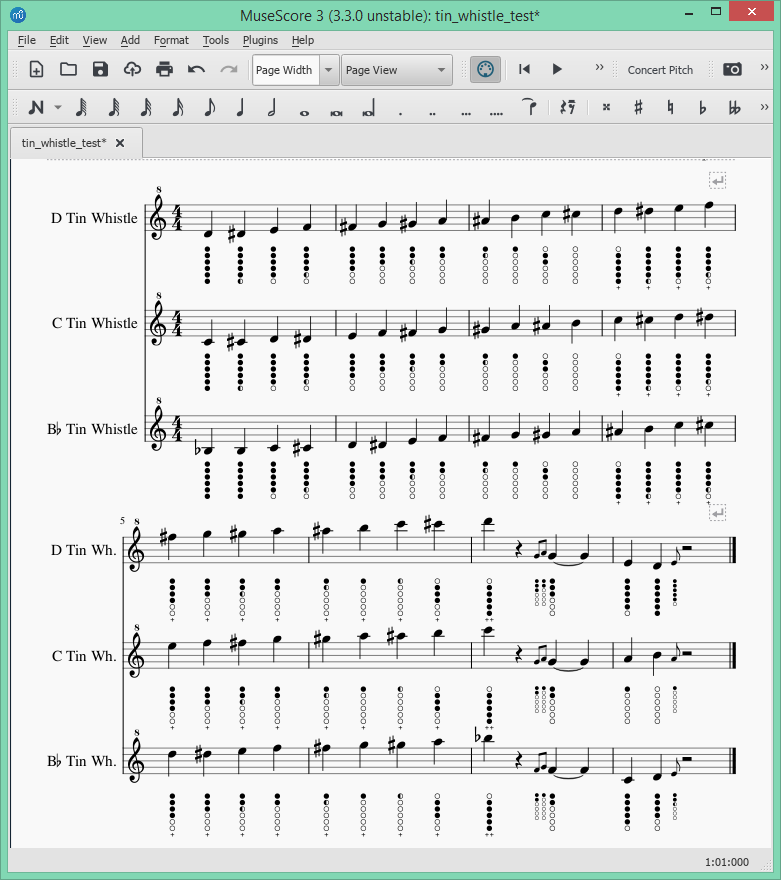Viewport: 781px width, 880px height.
Task: Open the Help menu
Action: coord(302,40)
